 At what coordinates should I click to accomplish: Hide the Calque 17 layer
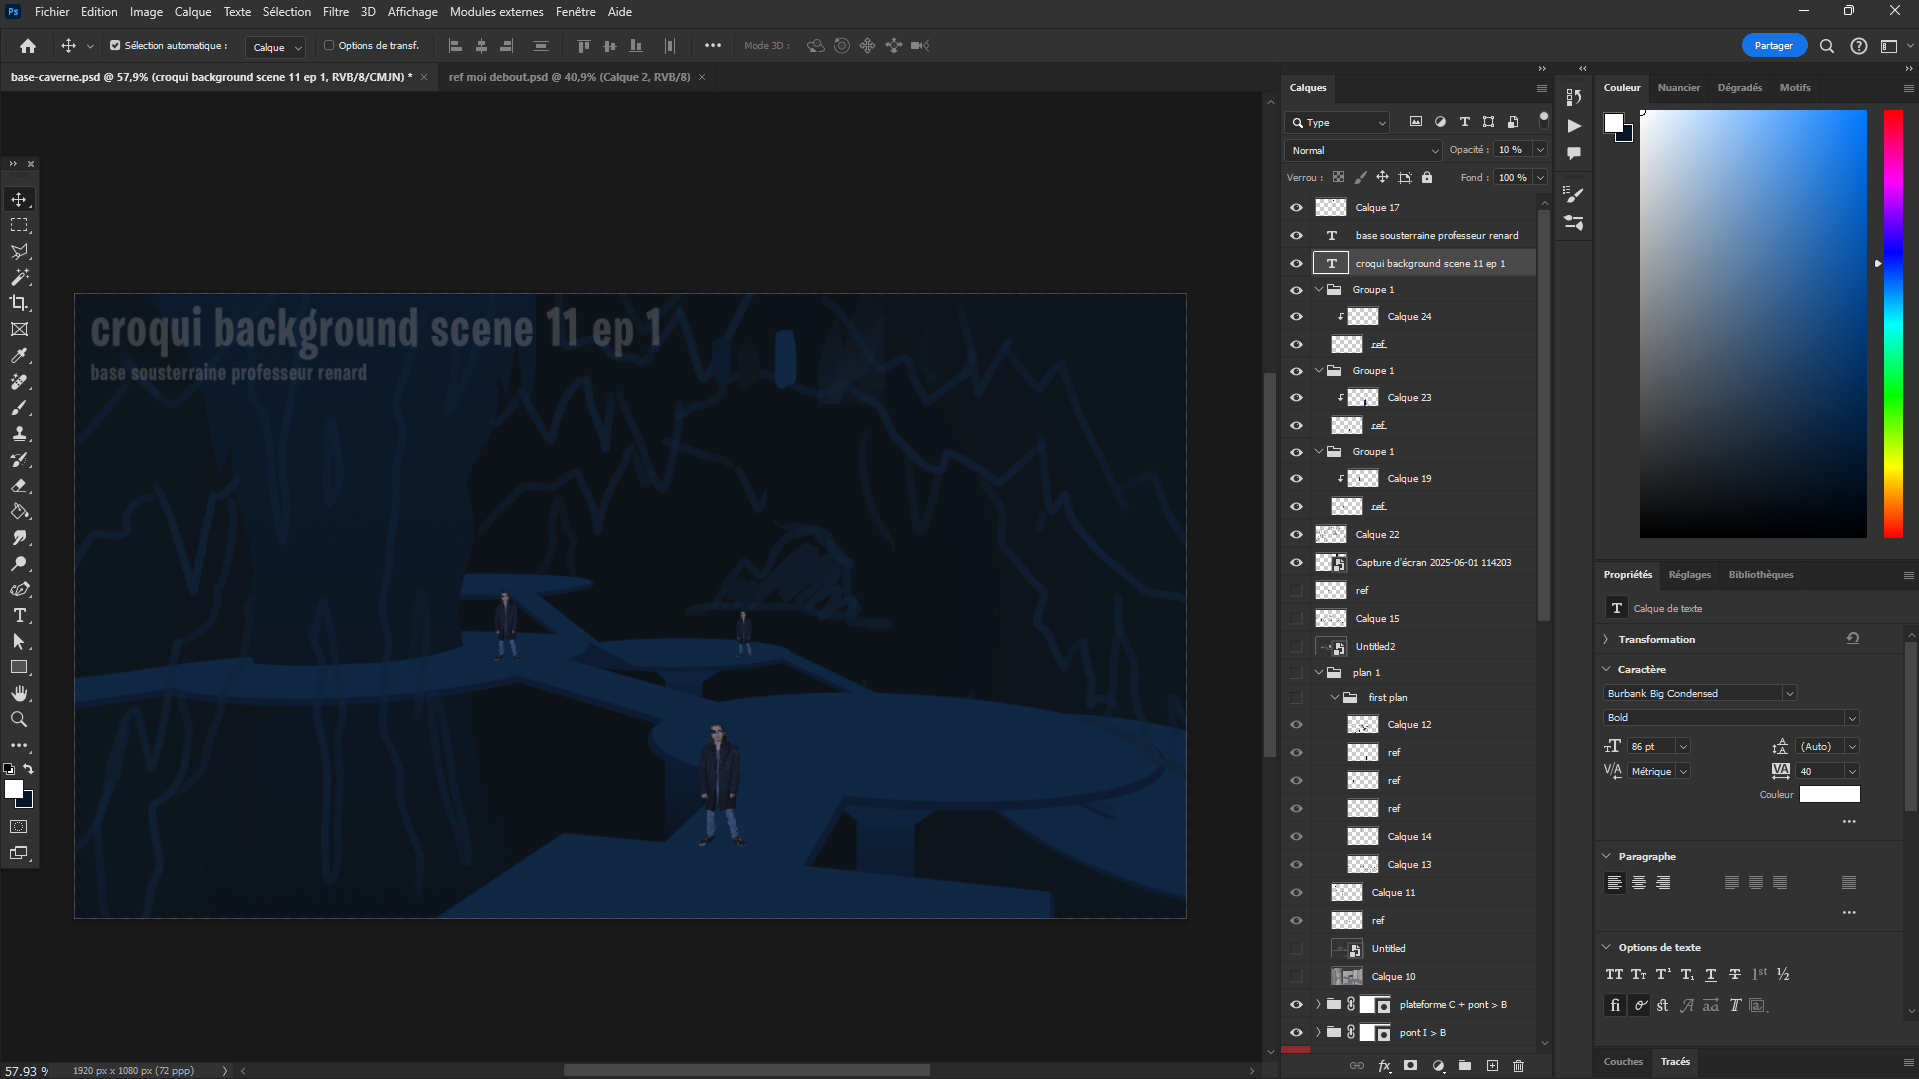(x=1296, y=208)
